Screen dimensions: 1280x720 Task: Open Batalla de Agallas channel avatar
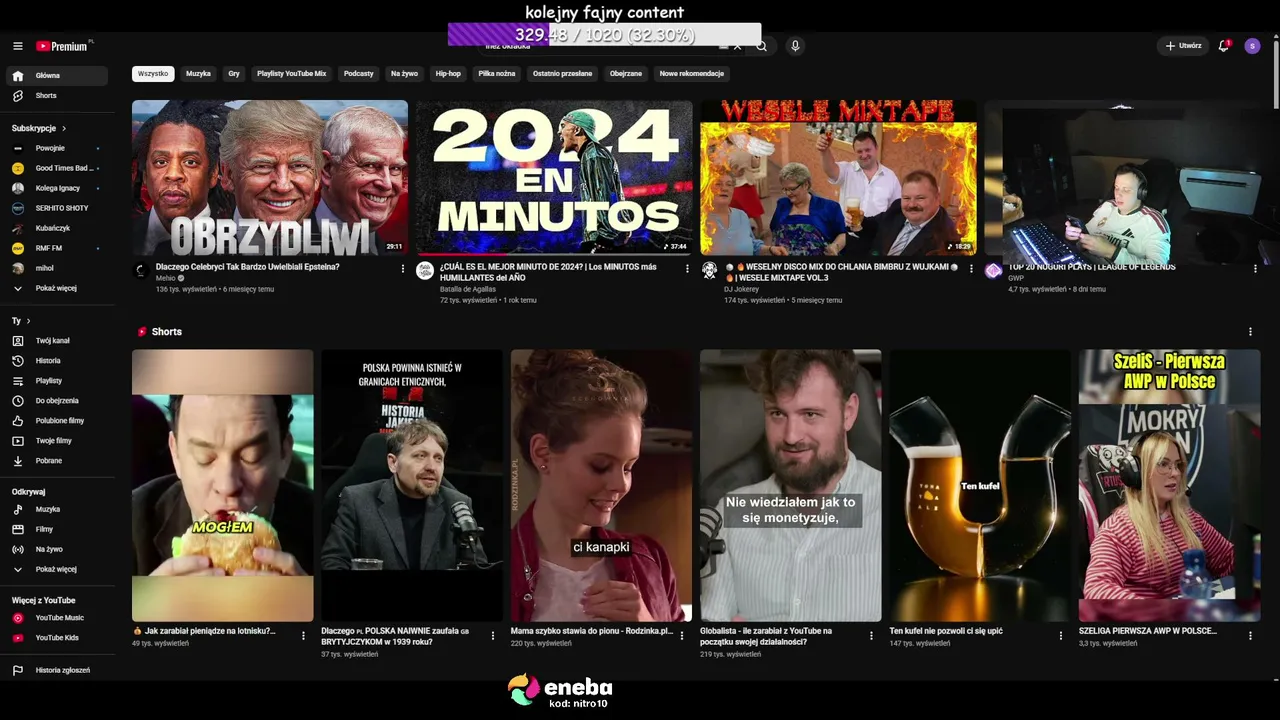click(x=425, y=271)
